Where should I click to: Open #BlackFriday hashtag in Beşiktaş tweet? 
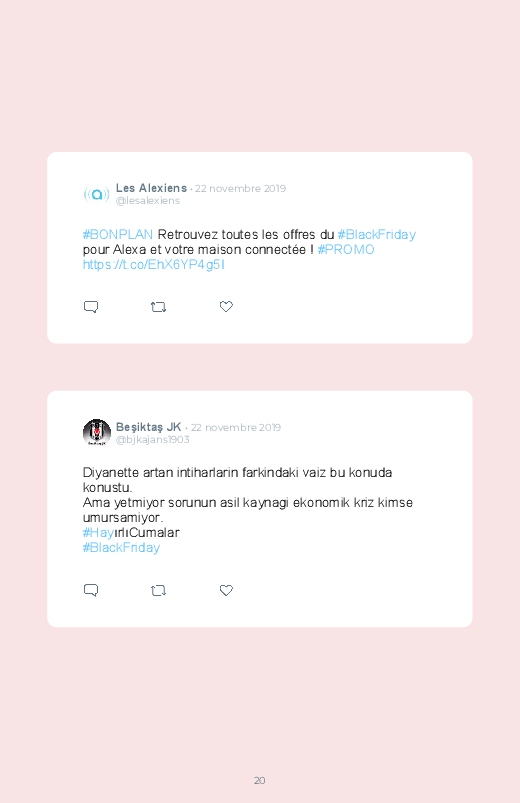coord(121,547)
